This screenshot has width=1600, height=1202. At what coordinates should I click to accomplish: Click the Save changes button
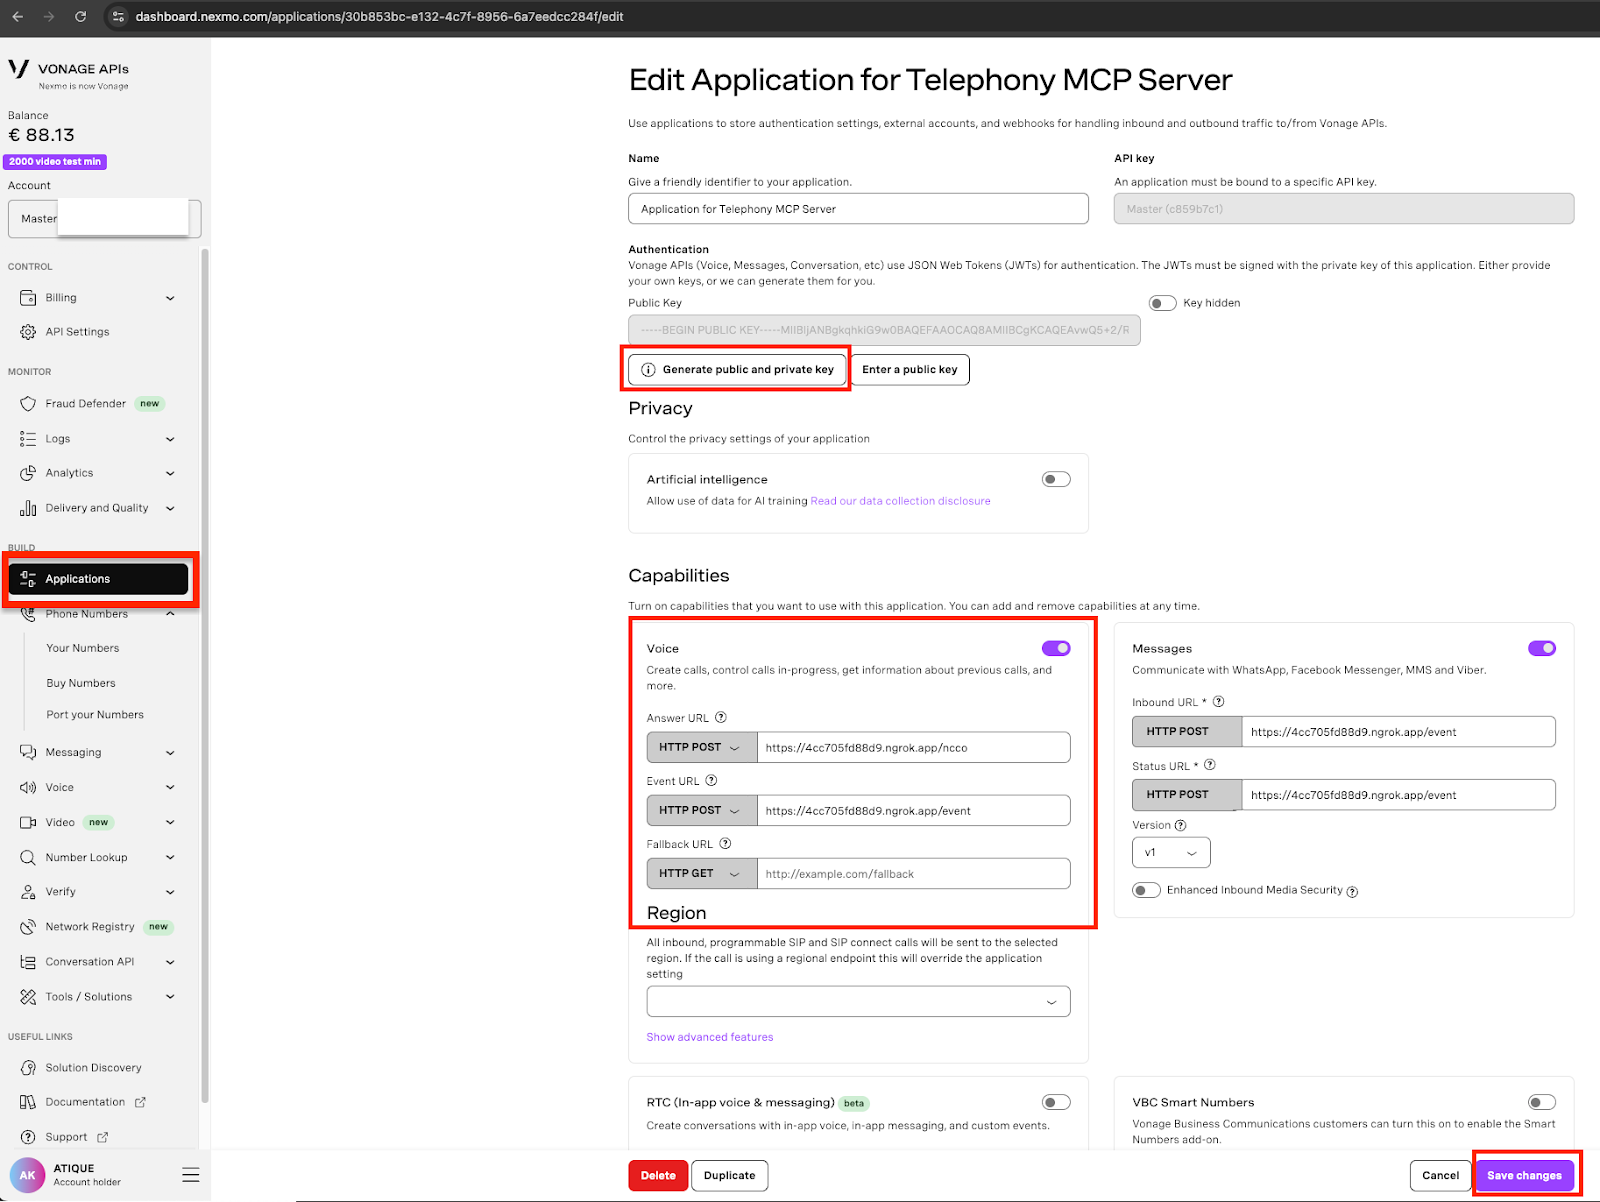tap(1524, 1175)
